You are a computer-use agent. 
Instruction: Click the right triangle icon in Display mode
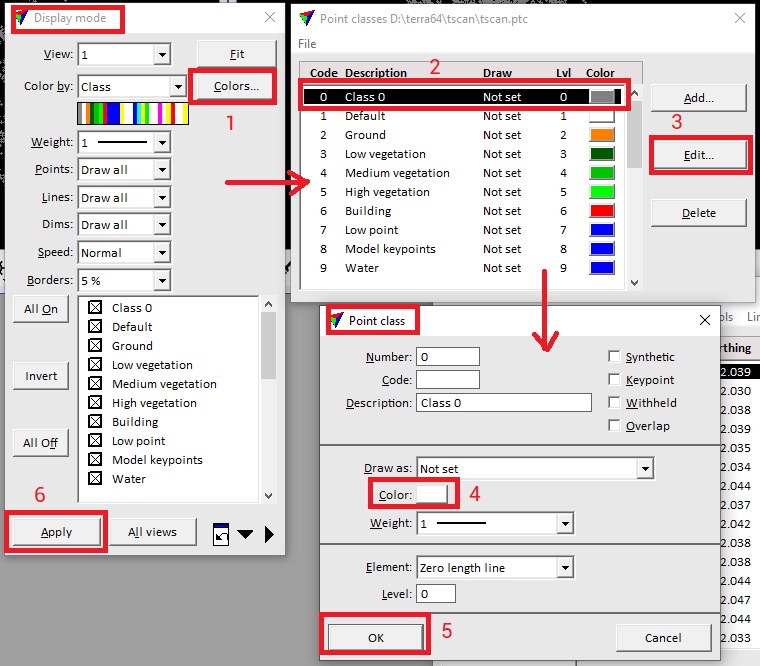269,534
